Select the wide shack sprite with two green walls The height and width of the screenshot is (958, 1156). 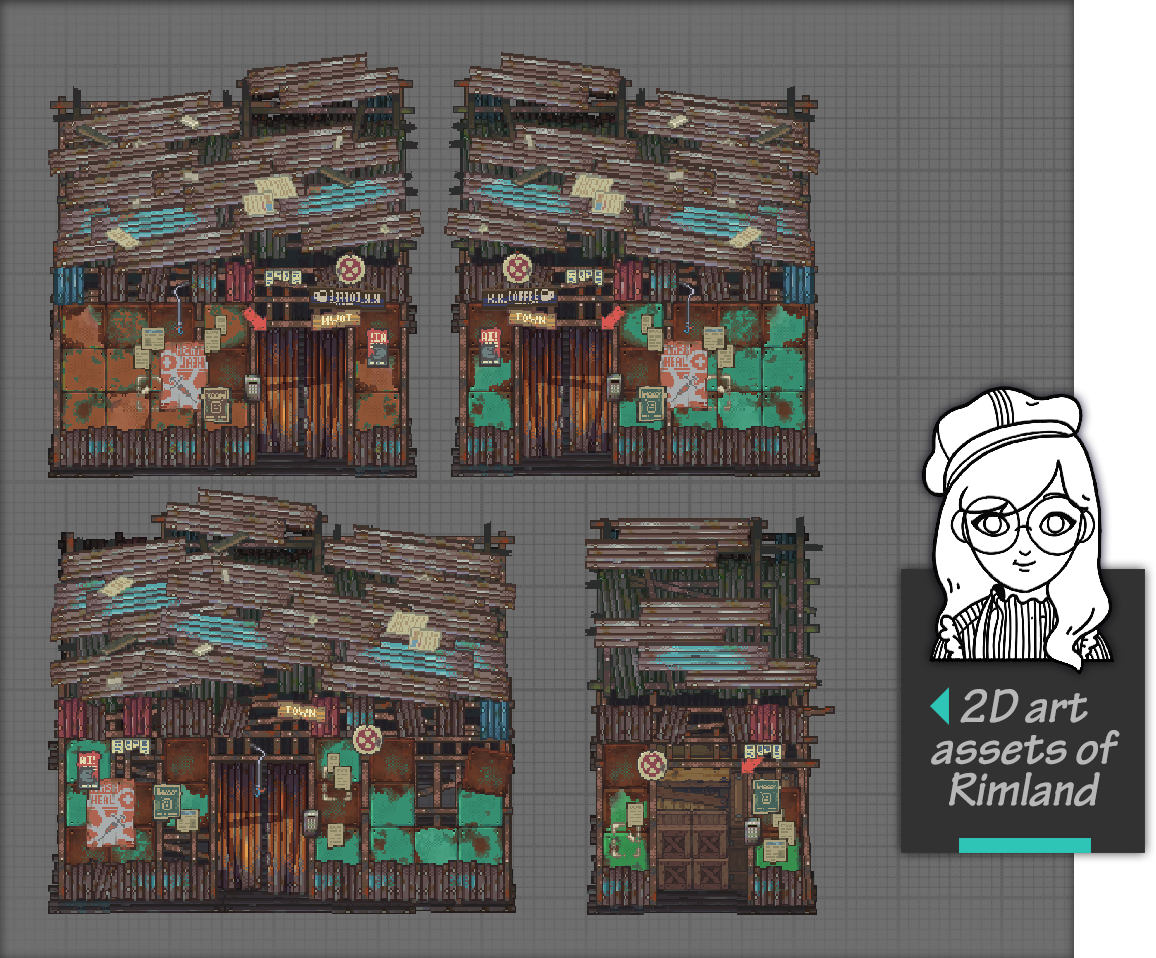coord(283,701)
